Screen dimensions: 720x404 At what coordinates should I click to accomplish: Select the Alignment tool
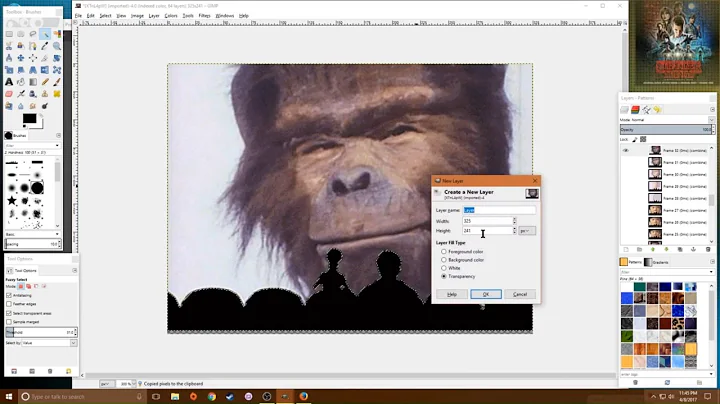[x=33, y=58]
